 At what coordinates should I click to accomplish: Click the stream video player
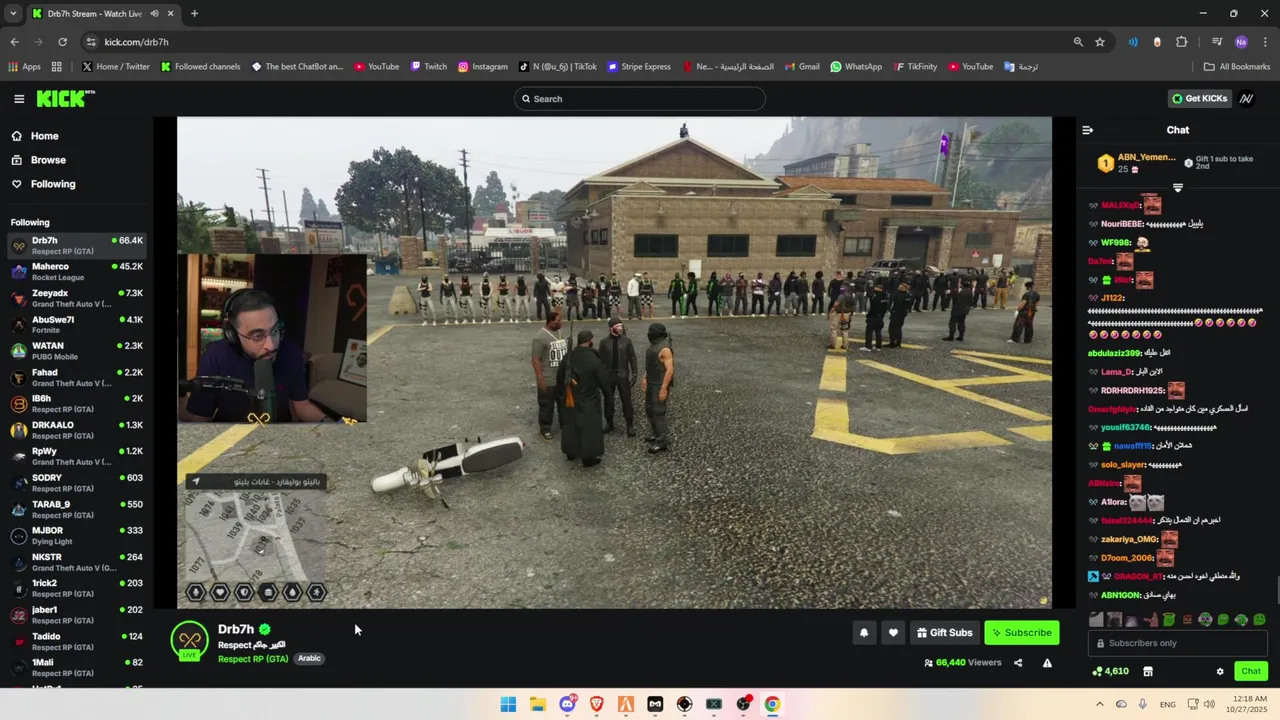click(614, 362)
